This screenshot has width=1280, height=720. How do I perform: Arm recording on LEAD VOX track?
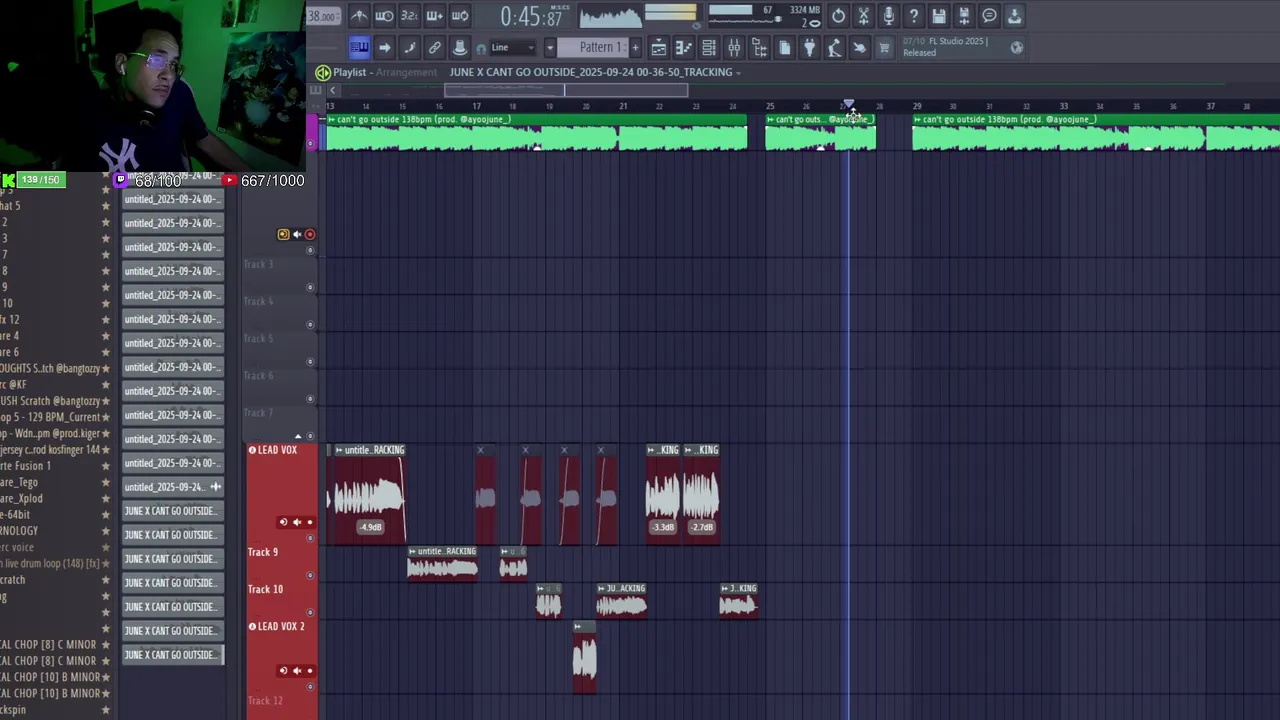pyautogui.click(x=309, y=522)
